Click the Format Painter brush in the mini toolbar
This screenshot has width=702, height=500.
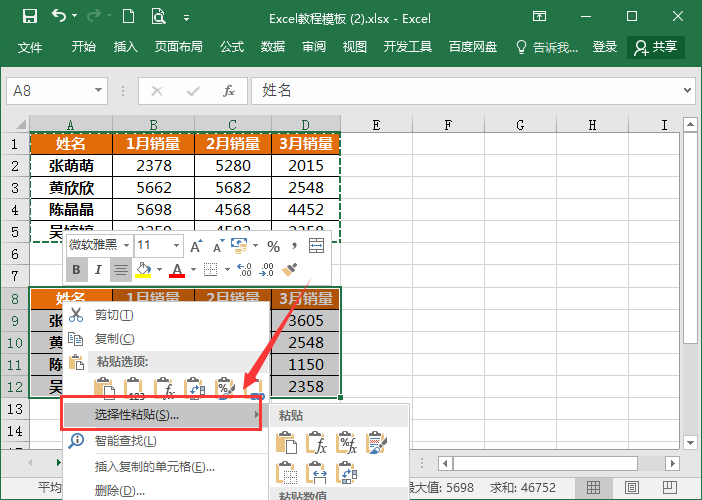click(x=290, y=269)
